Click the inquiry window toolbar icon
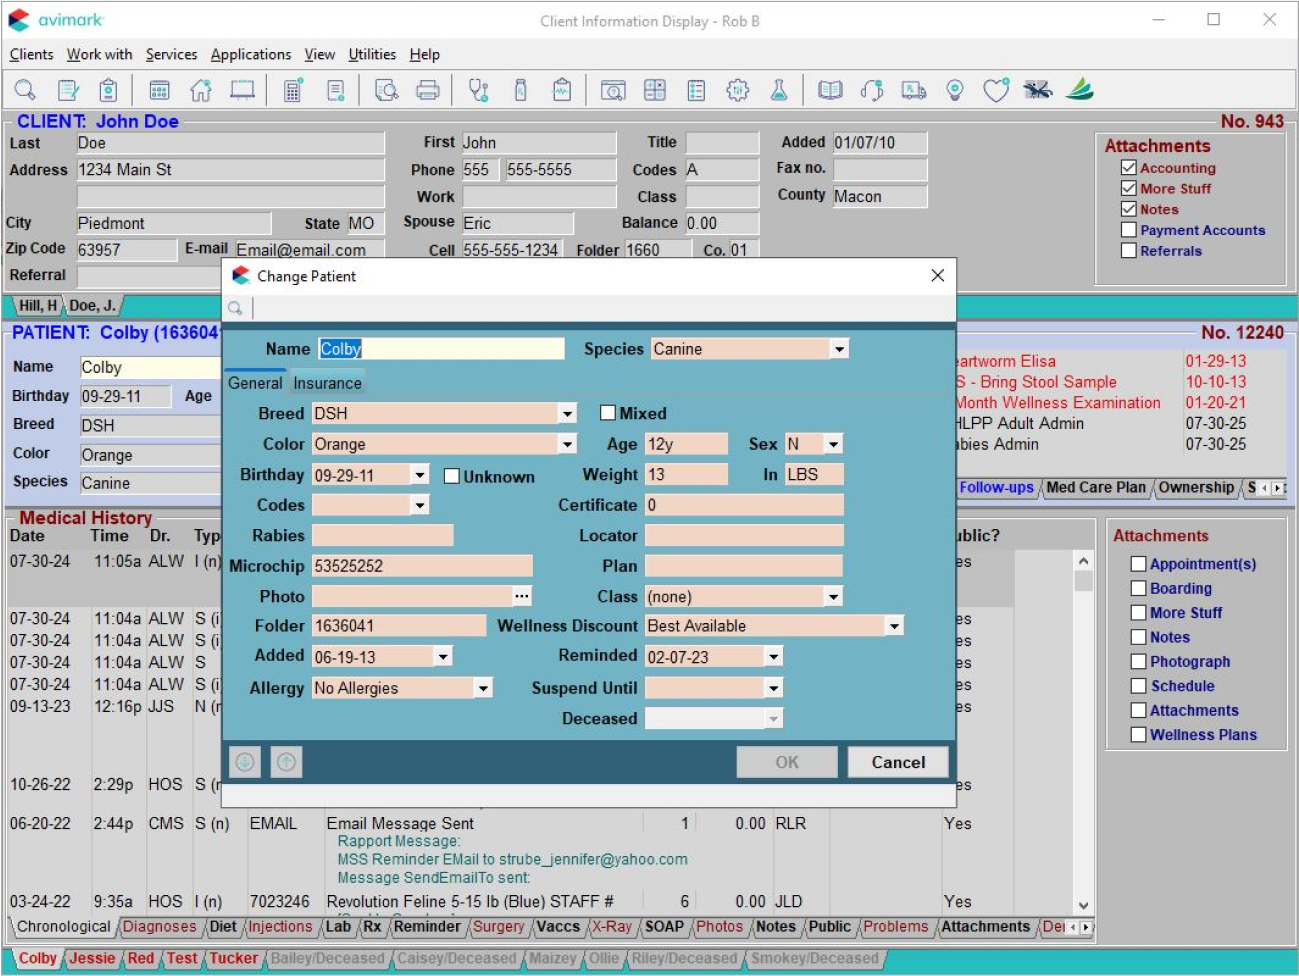1299x976 pixels. [613, 90]
